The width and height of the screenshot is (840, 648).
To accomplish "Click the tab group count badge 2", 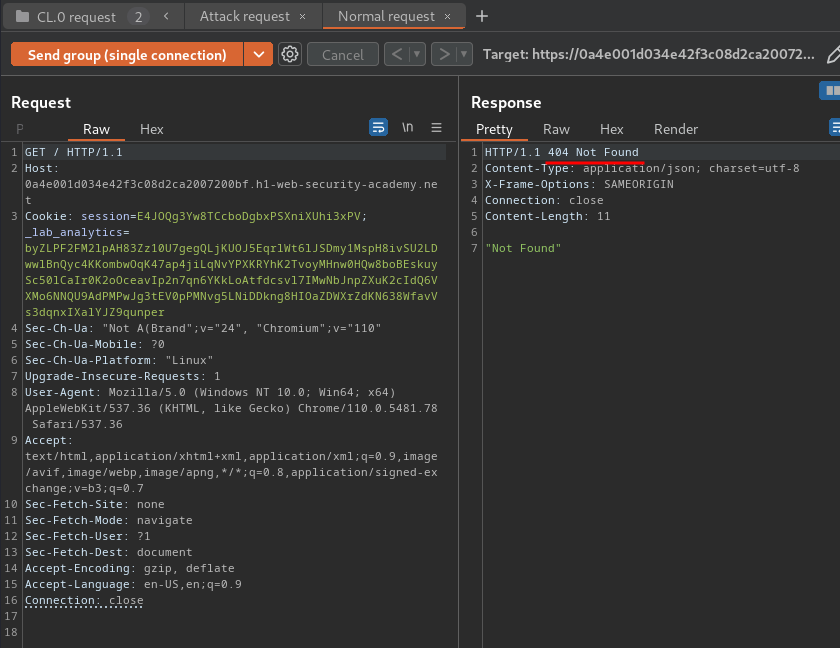I will 138,17.
